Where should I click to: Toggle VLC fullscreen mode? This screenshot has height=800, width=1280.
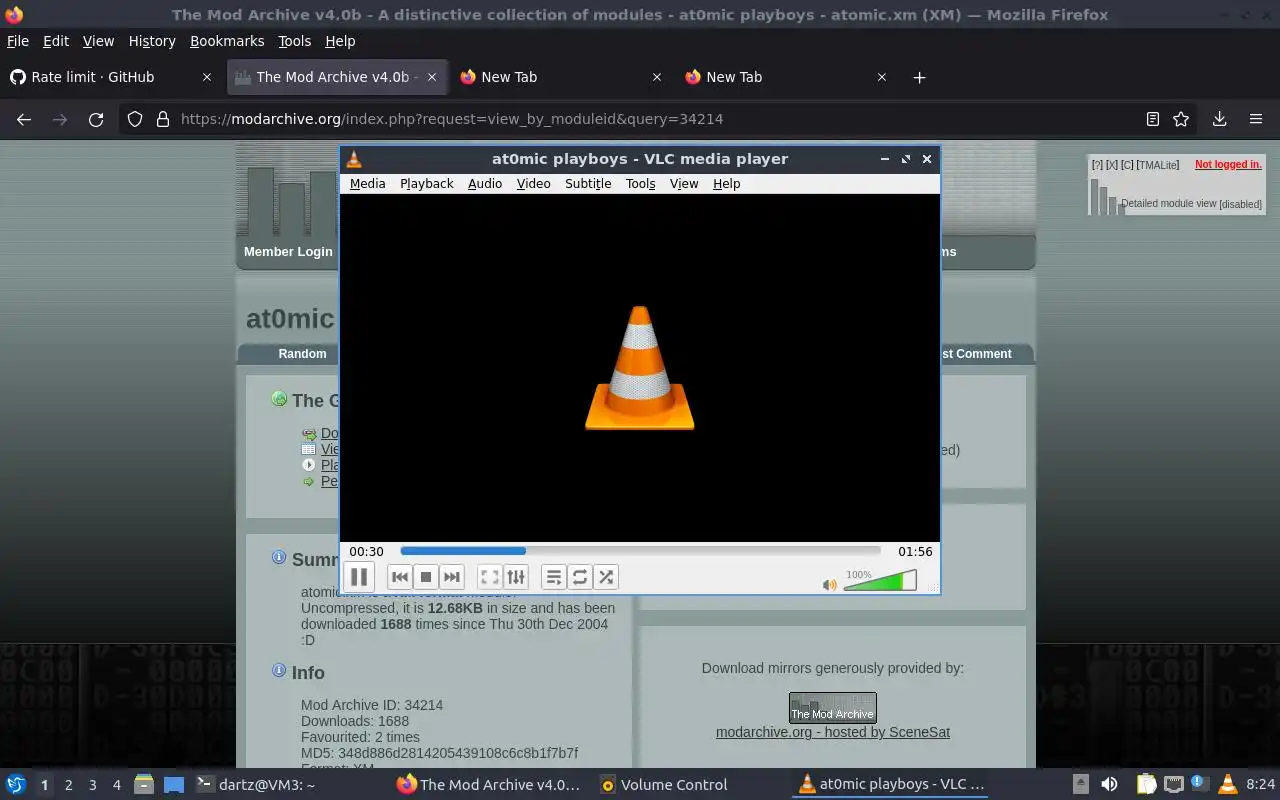click(489, 577)
